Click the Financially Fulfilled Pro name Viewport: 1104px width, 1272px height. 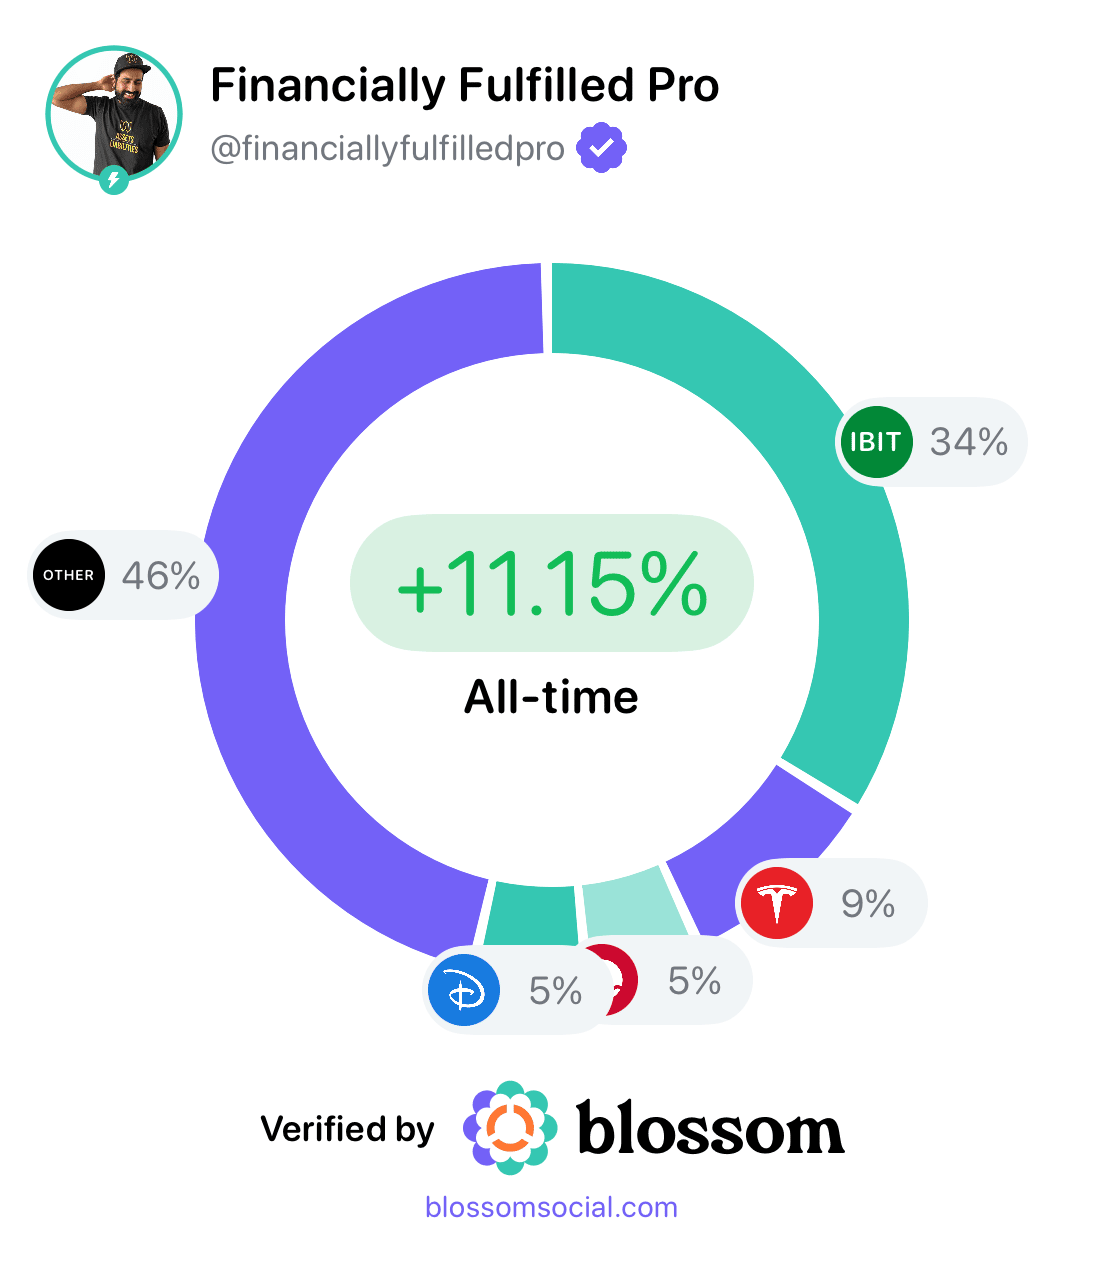tap(464, 86)
